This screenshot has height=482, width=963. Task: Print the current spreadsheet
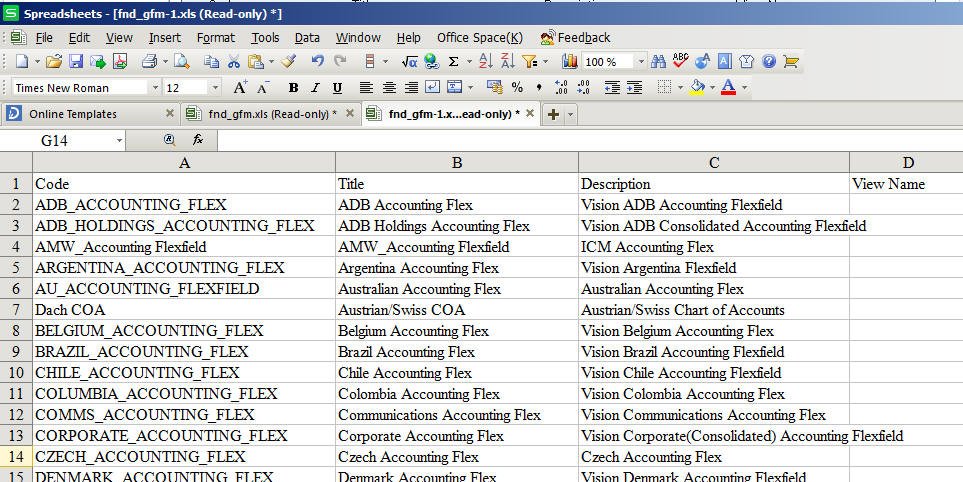point(150,61)
